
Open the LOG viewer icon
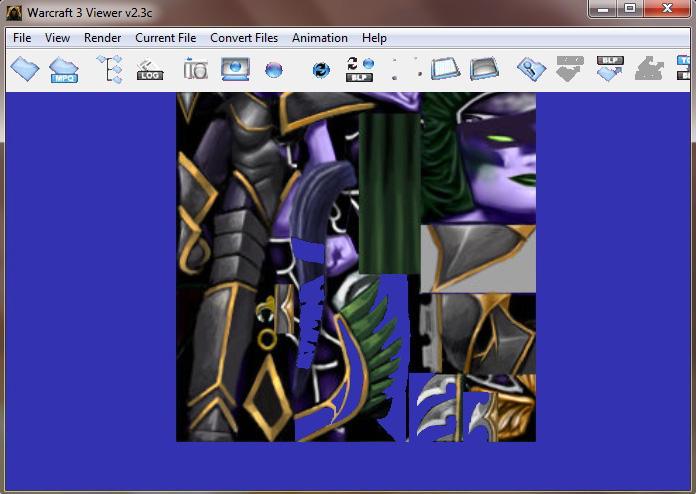[x=150, y=70]
